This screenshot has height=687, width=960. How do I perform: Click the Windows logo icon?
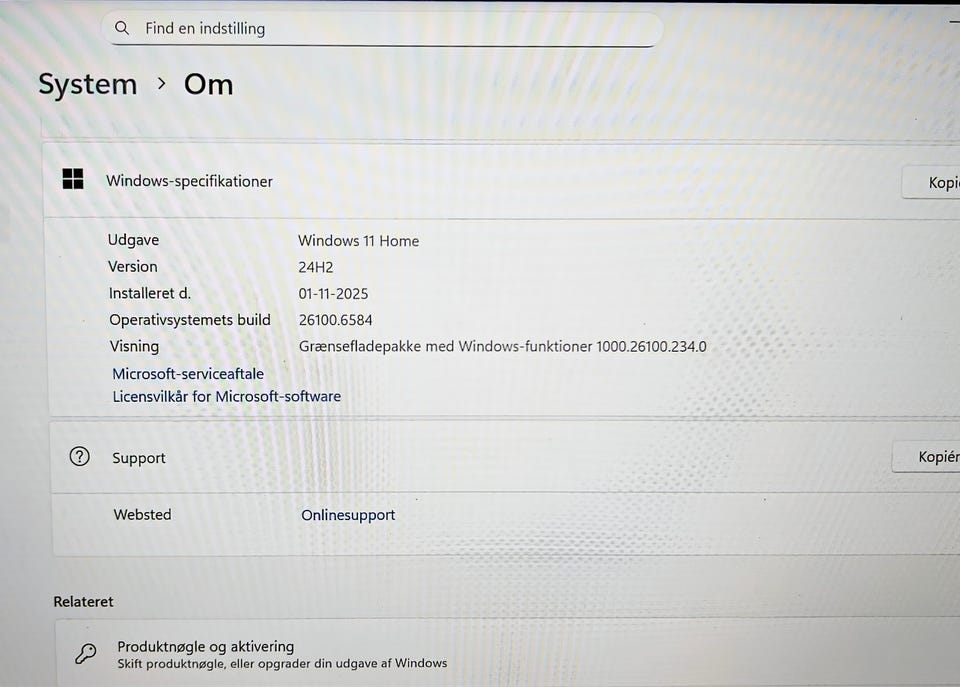[73, 179]
